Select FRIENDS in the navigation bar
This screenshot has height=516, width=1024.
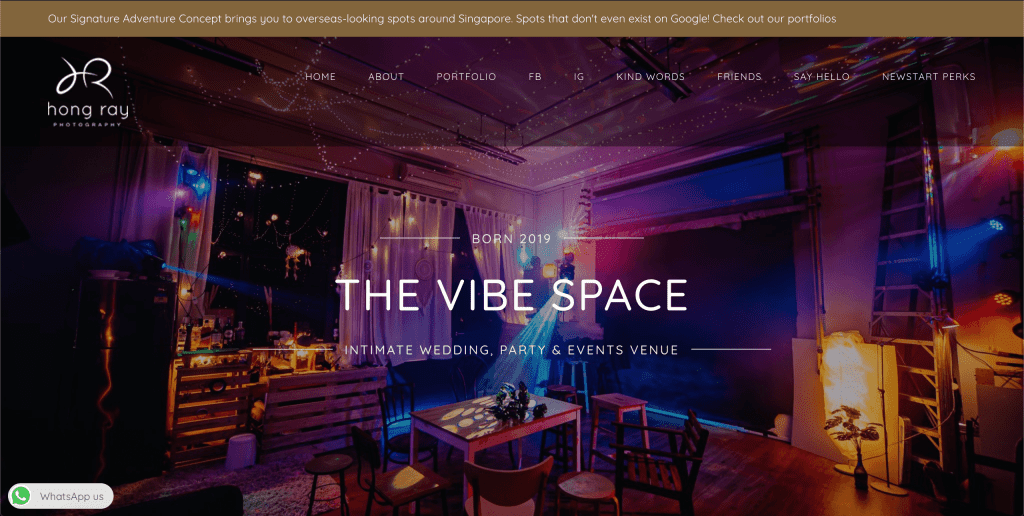[x=739, y=76]
